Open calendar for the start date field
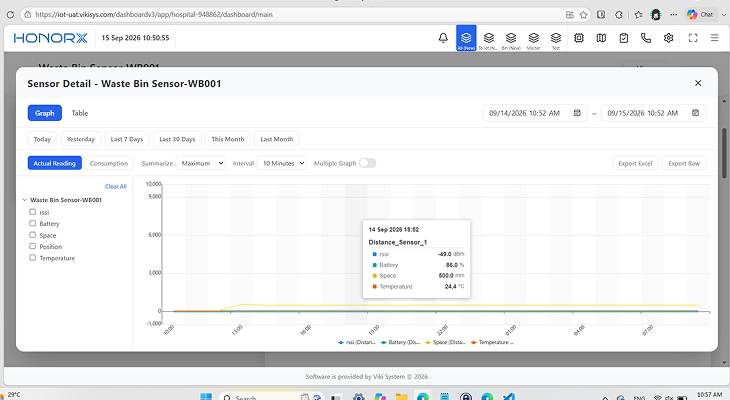This screenshot has width=730, height=400. (x=577, y=113)
